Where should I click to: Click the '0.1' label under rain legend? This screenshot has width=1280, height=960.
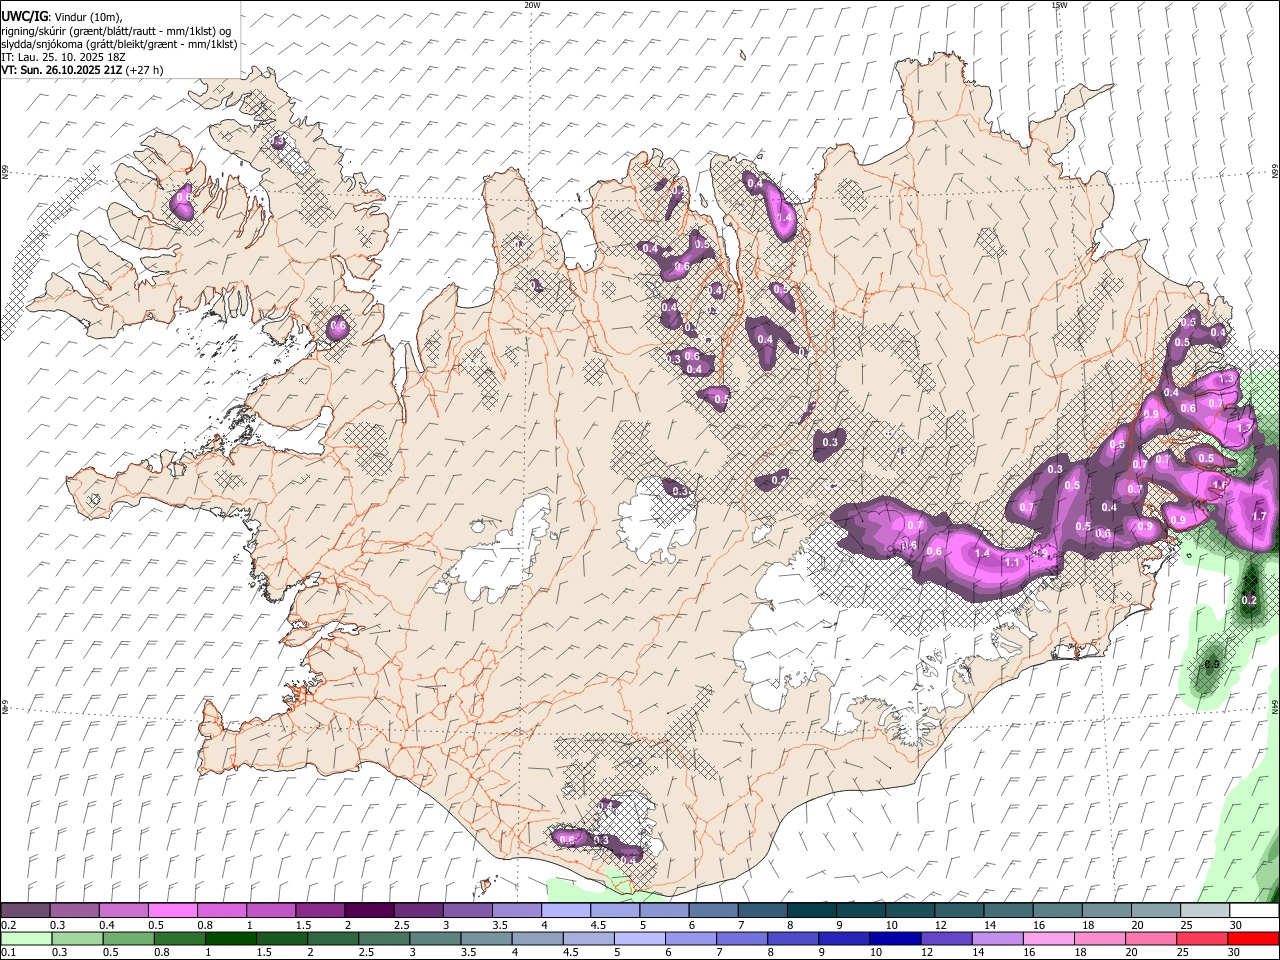click(x=9, y=952)
